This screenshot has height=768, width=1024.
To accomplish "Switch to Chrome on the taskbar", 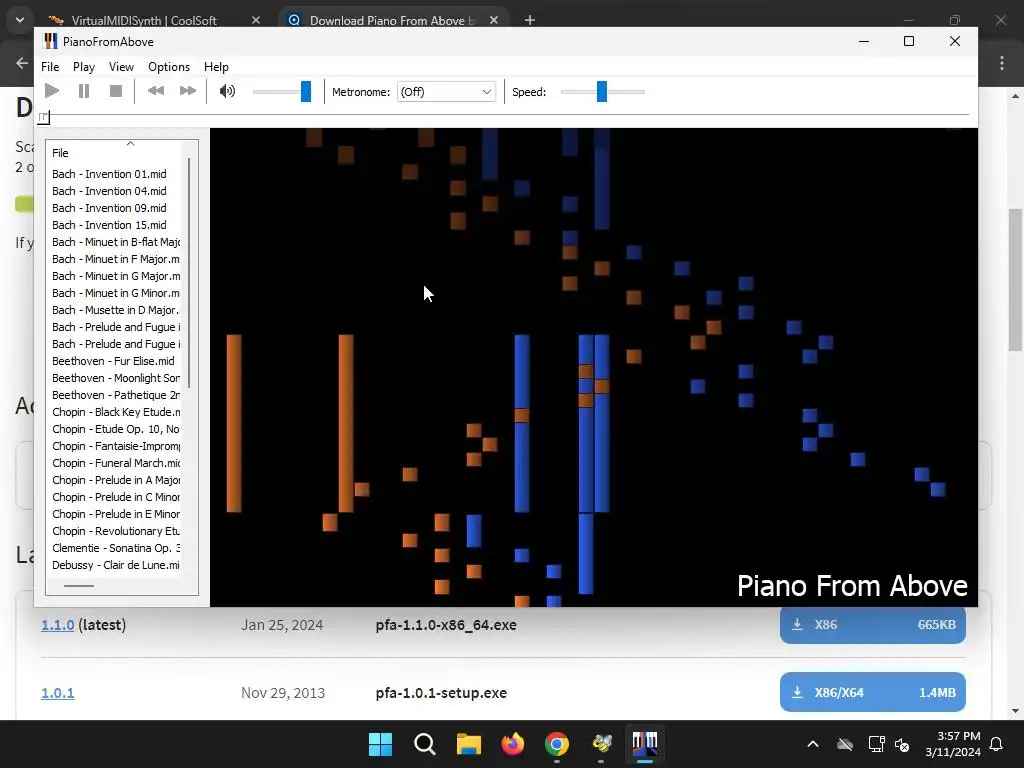I will point(556,744).
